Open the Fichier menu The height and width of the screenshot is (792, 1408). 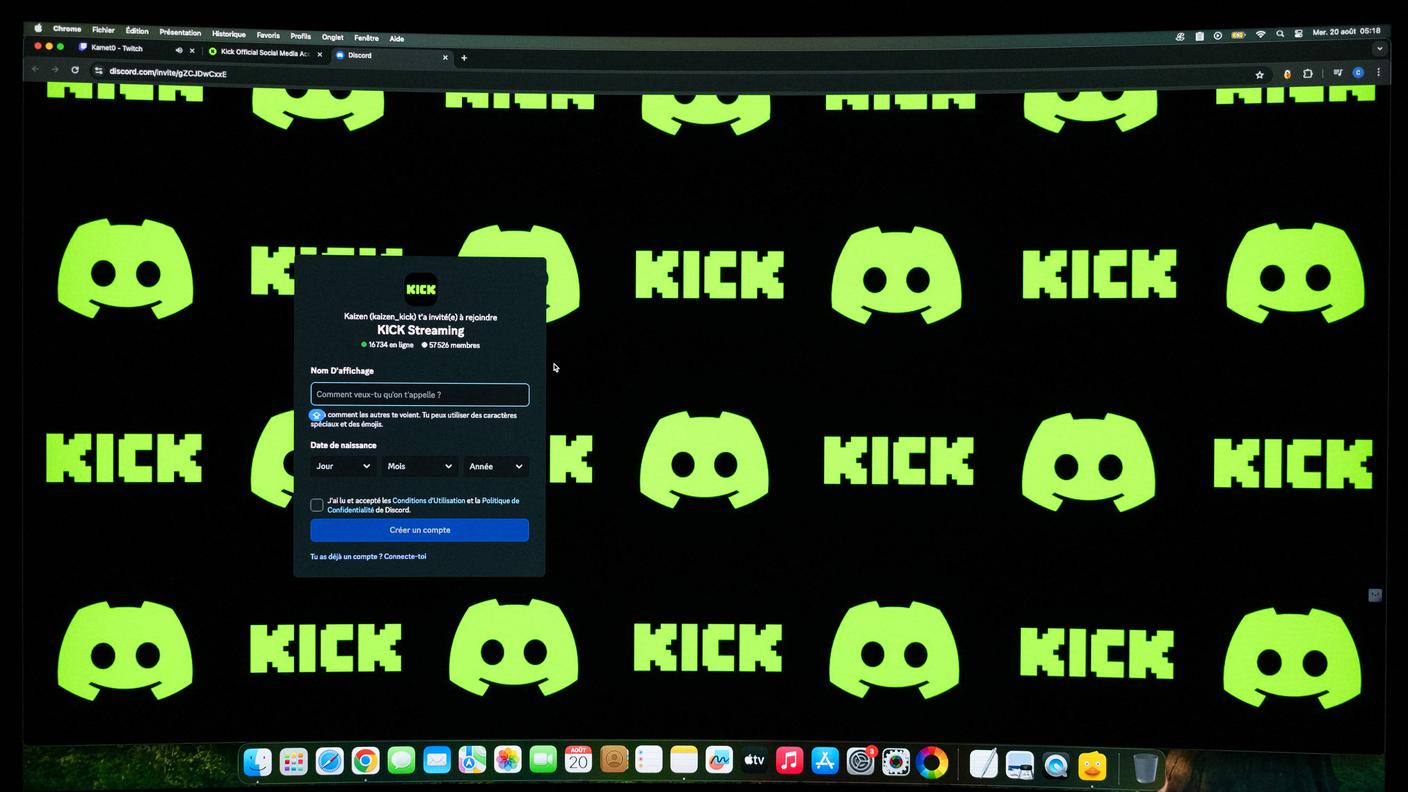click(x=103, y=30)
